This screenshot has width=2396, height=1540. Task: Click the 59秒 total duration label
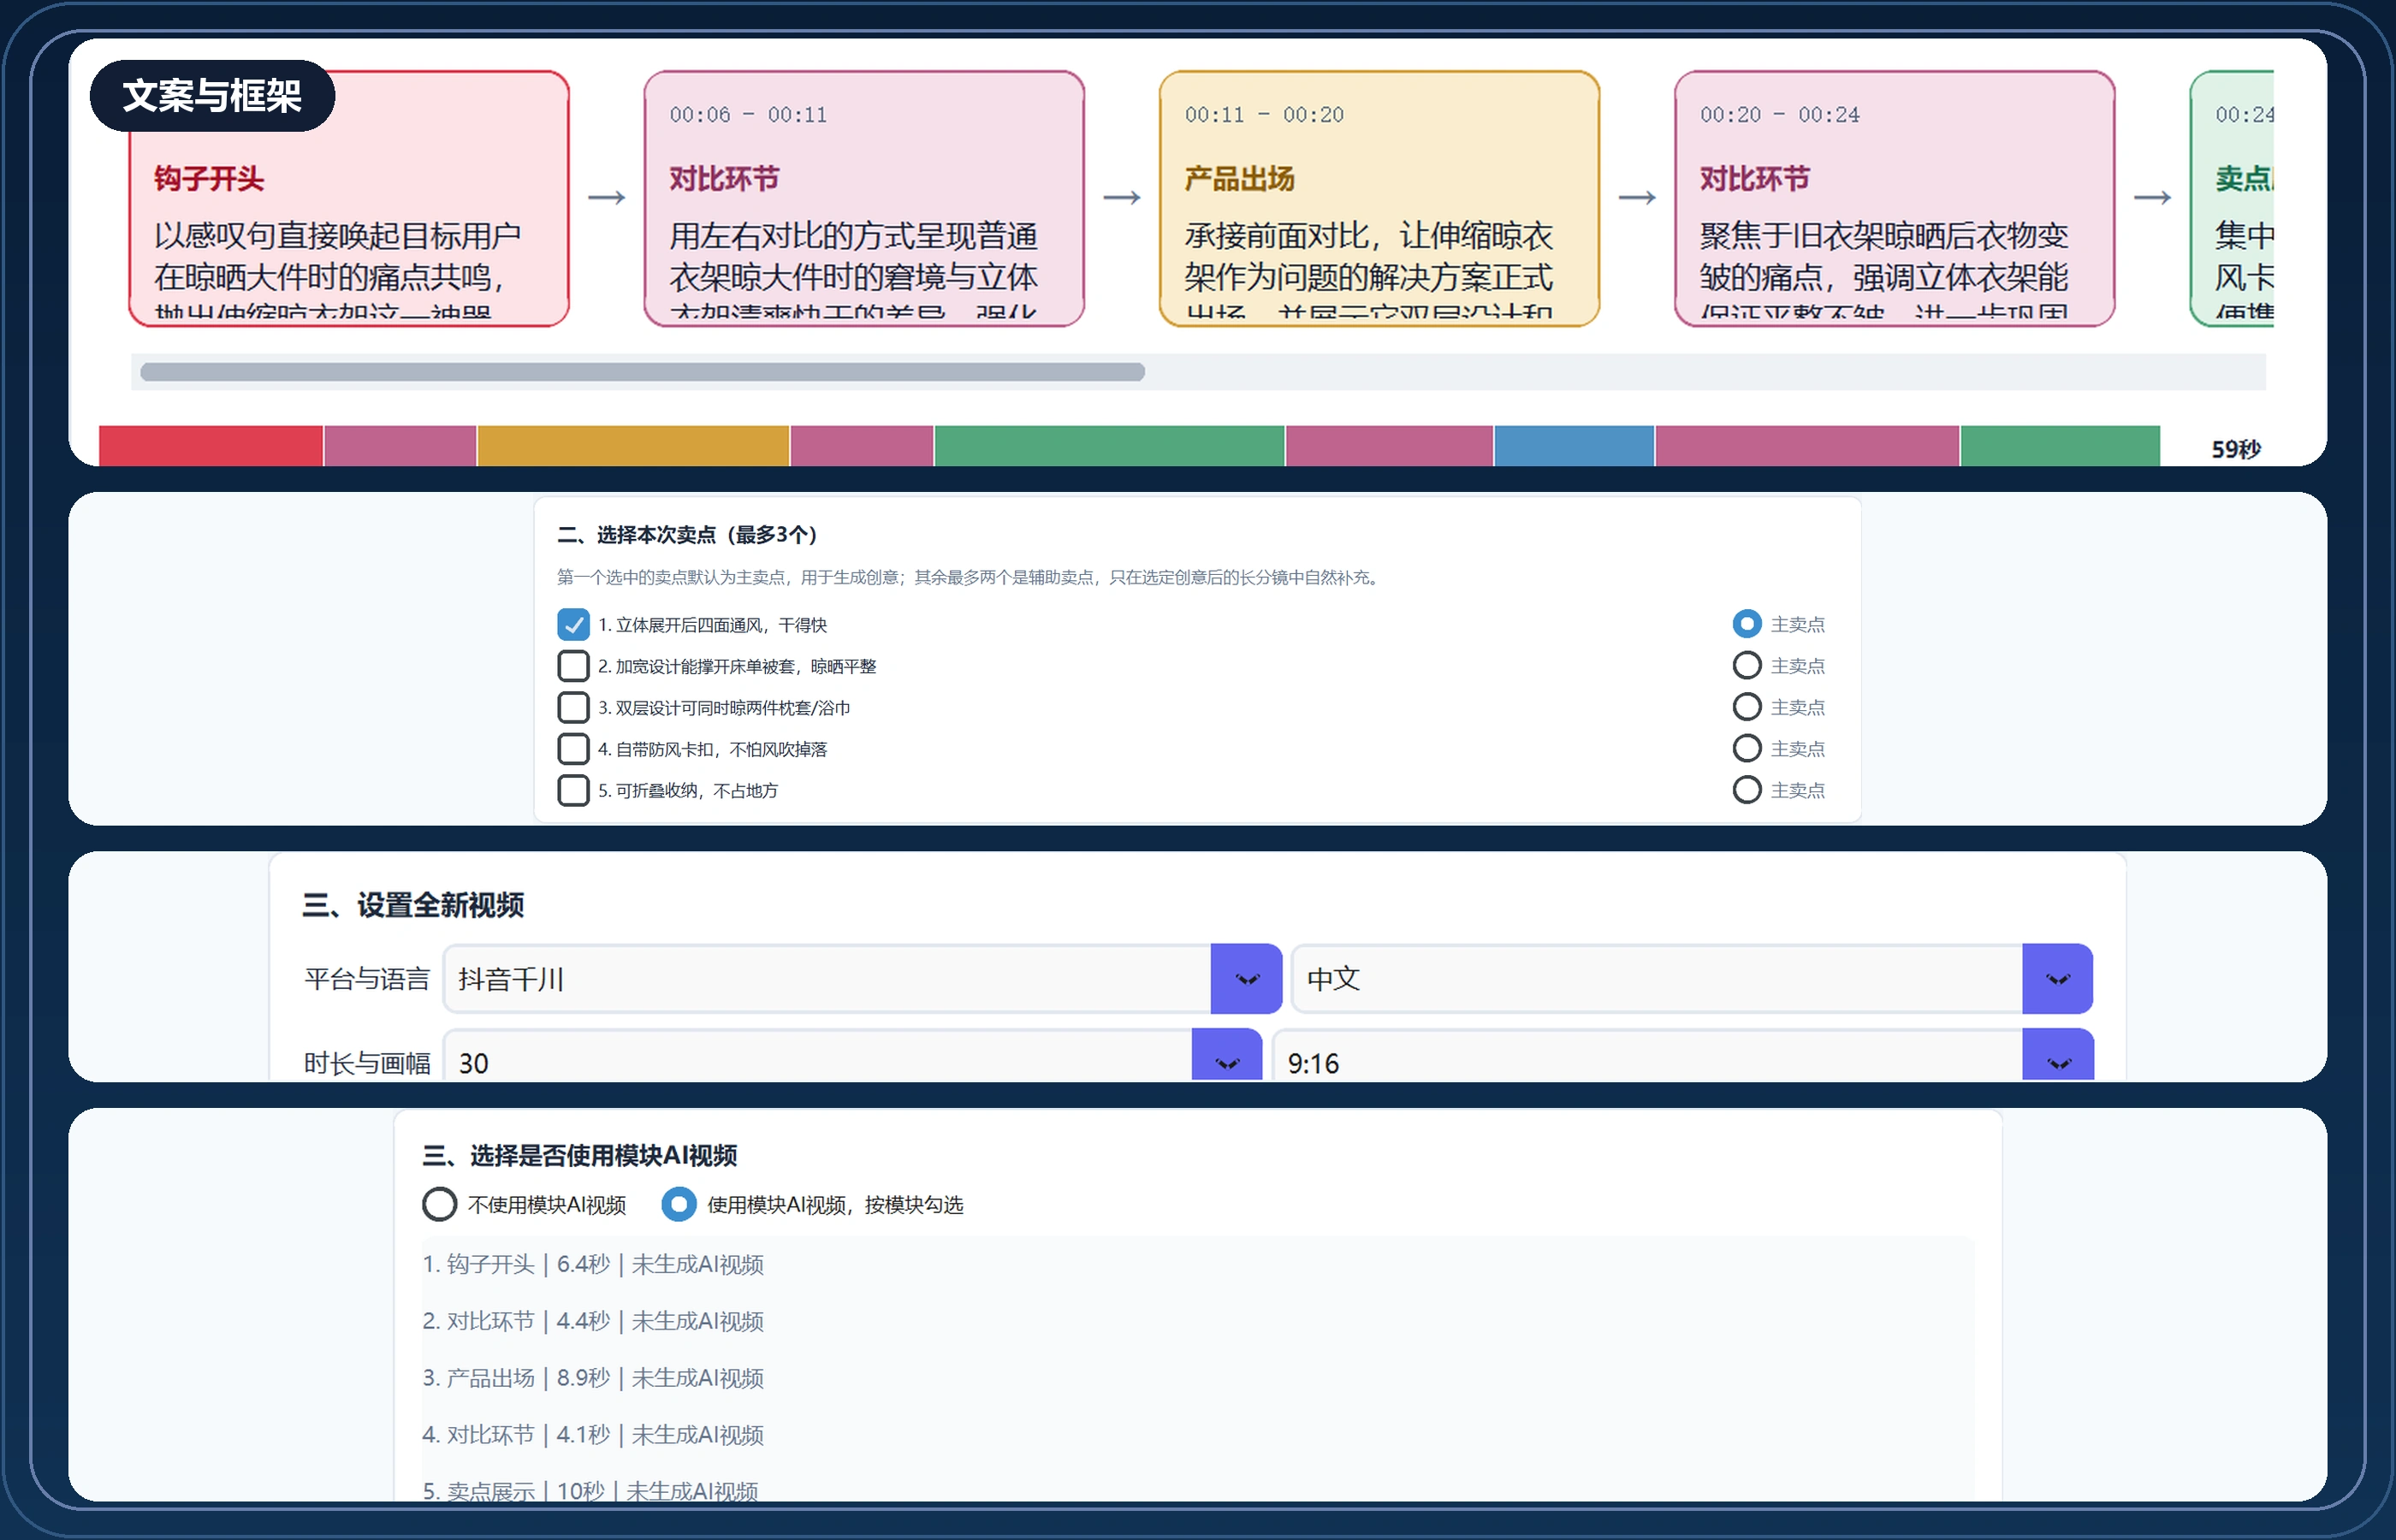(x=2236, y=449)
